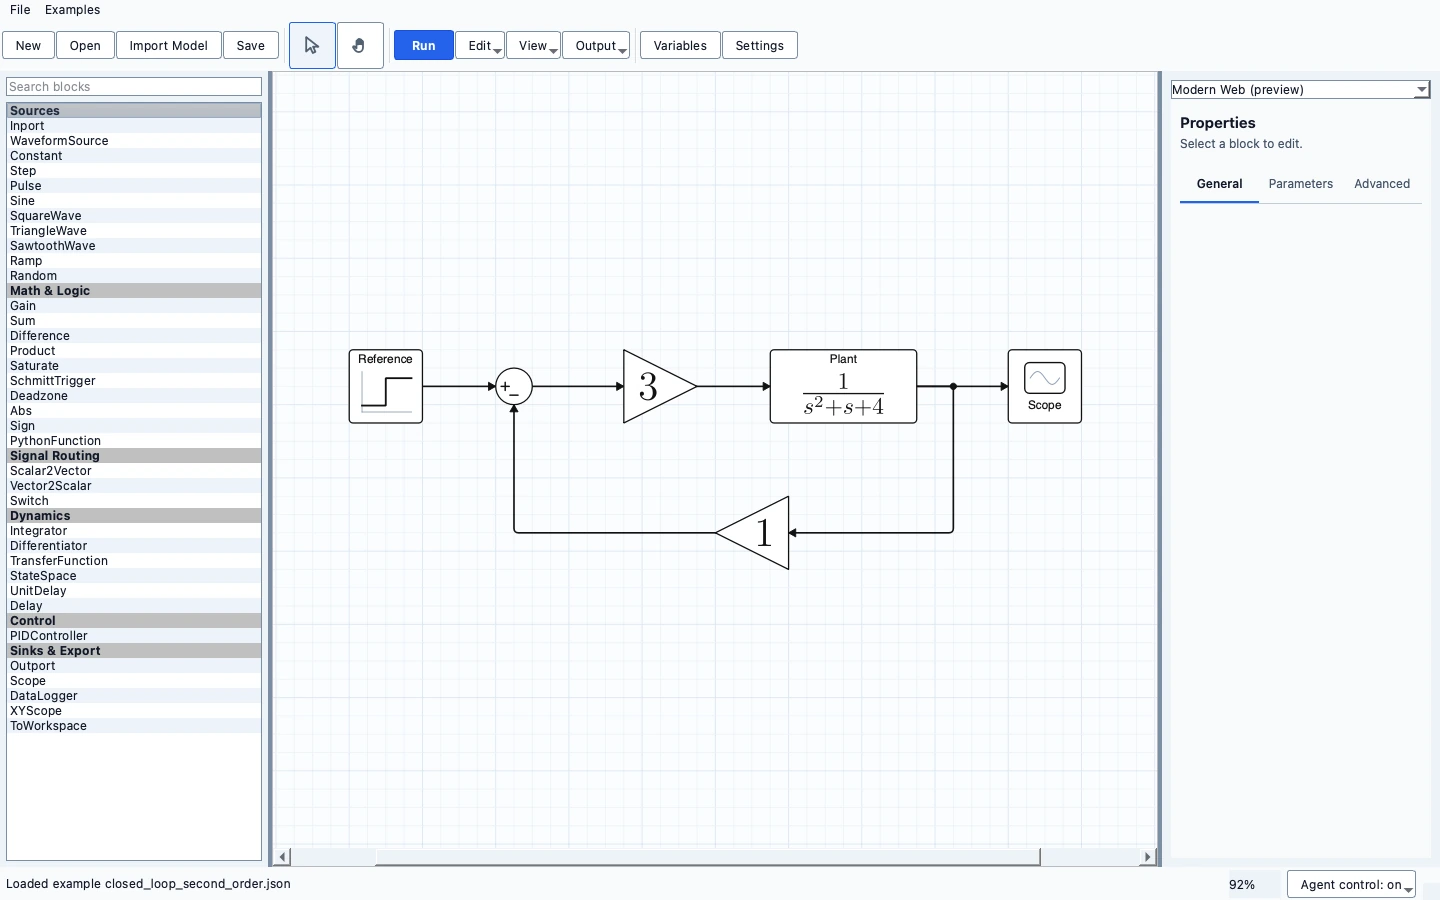This screenshot has height=900, width=1440.
Task: Switch to the Parameters tab
Action: pyautogui.click(x=1300, y=184)
